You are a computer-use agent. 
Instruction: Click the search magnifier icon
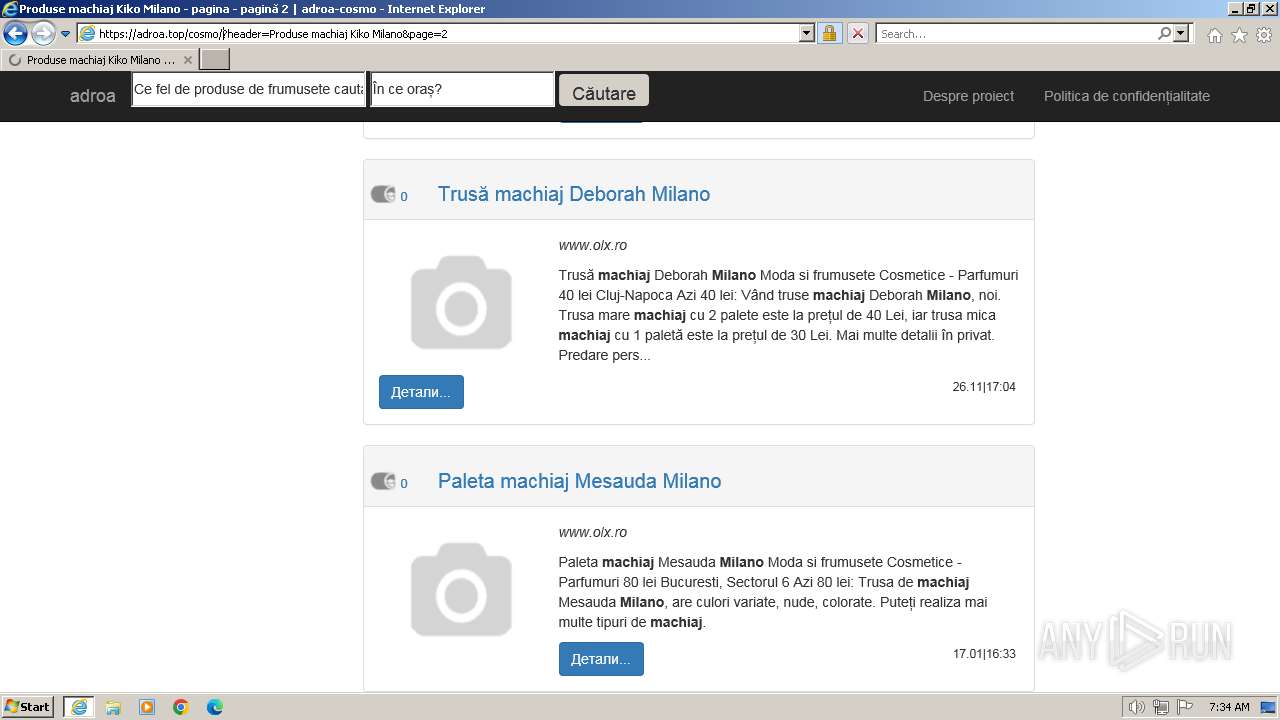[x=1164, y=33]
